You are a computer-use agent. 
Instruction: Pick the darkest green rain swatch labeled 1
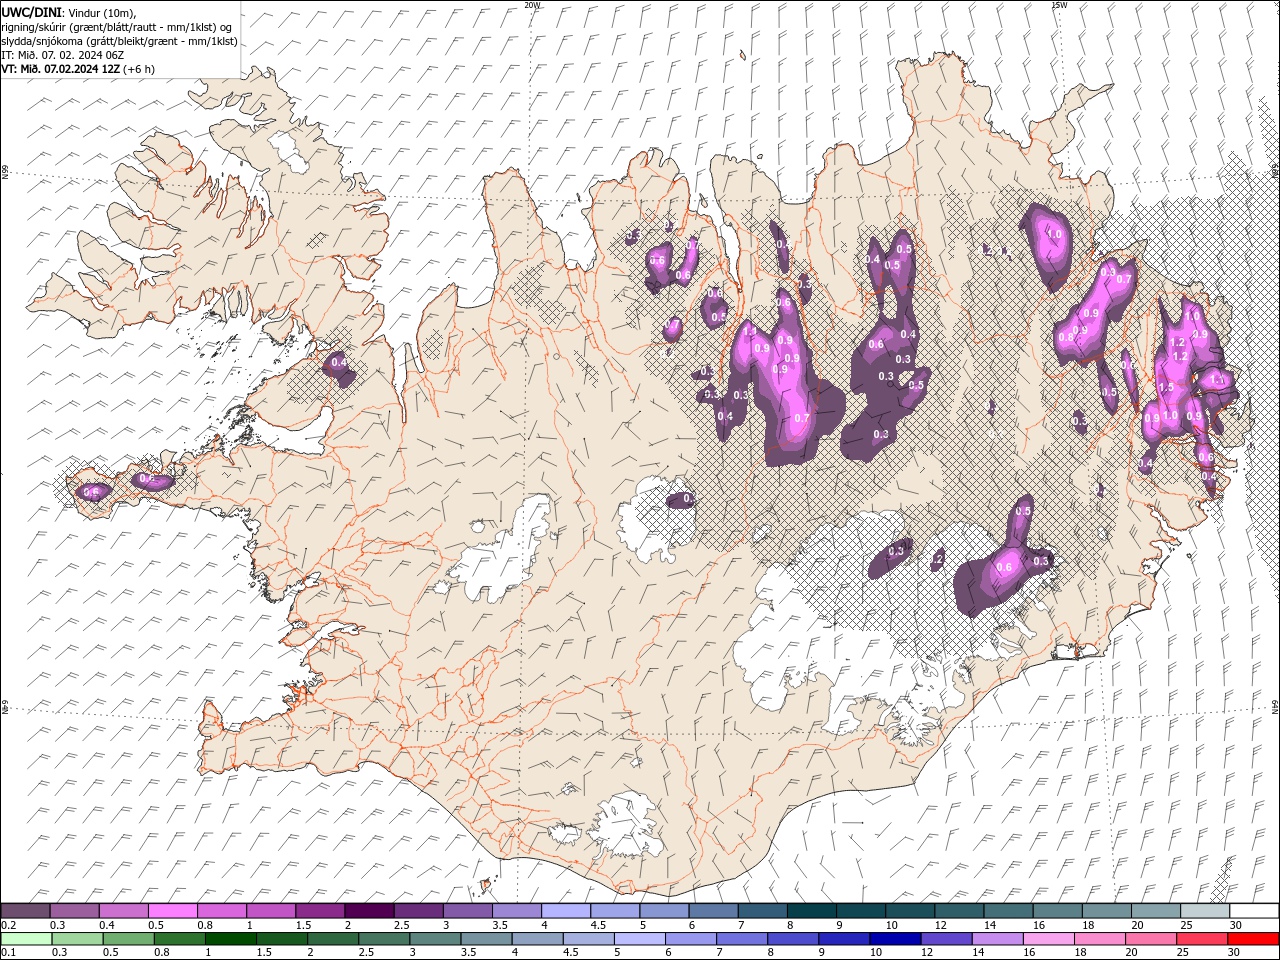point(231,939)
